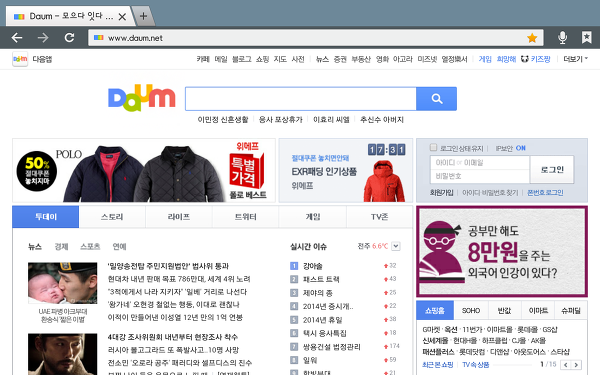Go to next shopping page arrow
This screenshot has width=600, height=375.
(x=576, y=365)
